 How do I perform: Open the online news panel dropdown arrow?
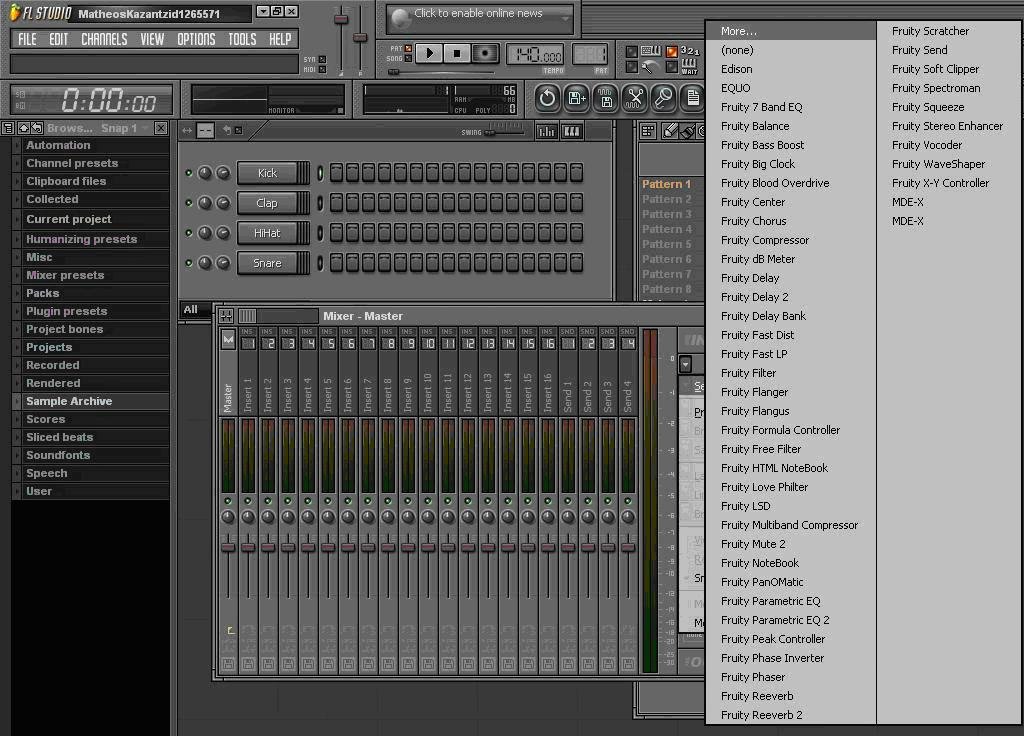coord(565,18)
